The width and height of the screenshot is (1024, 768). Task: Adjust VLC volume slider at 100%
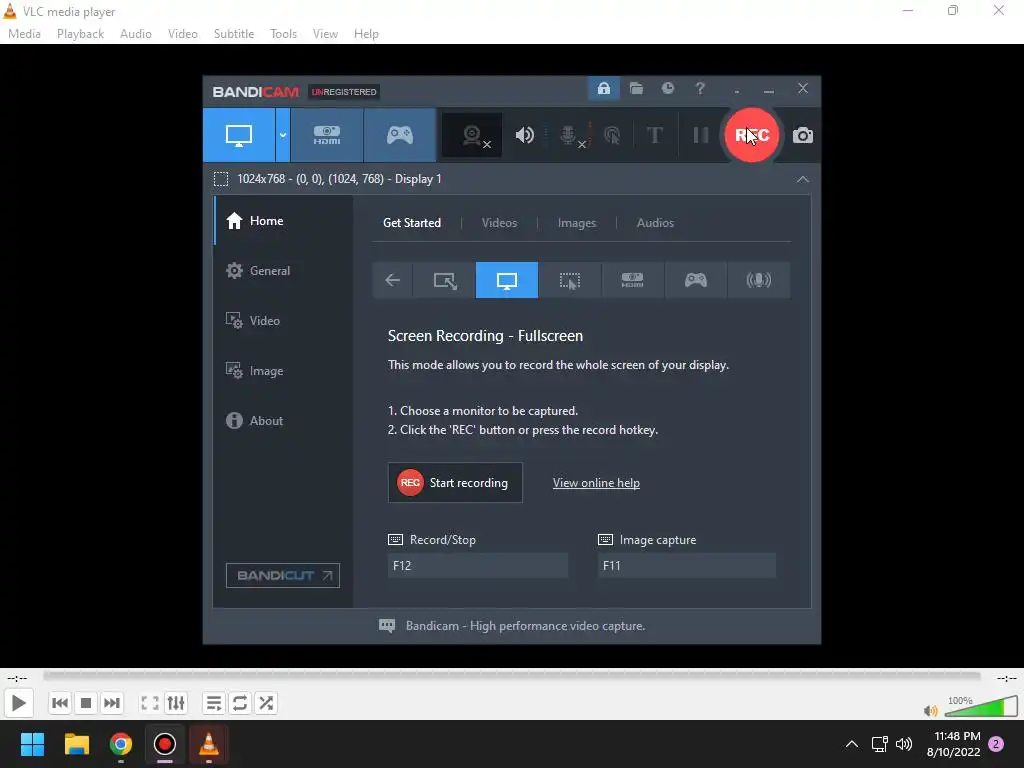(981, 707)
